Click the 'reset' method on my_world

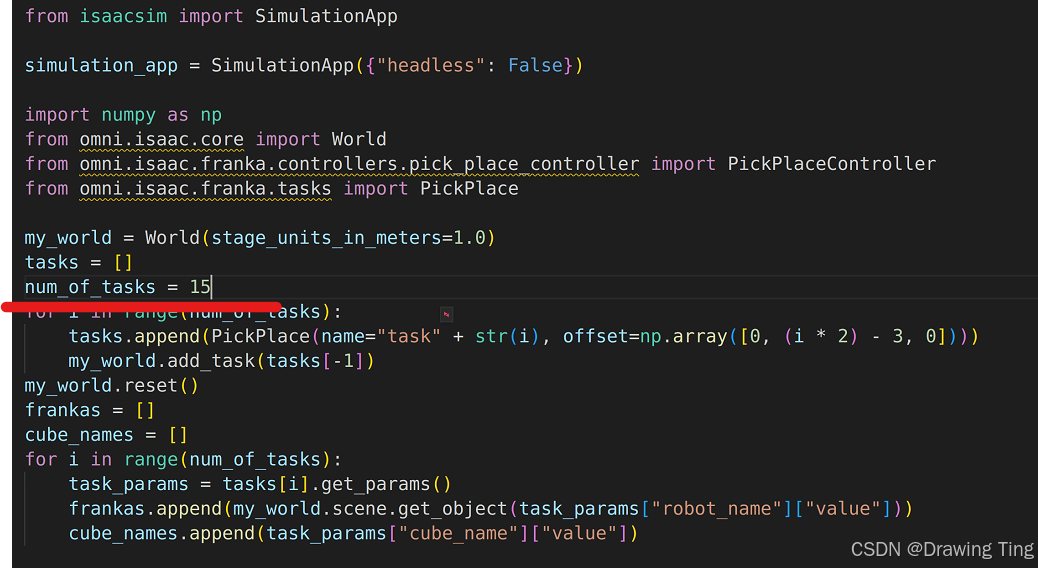[150, 385]
